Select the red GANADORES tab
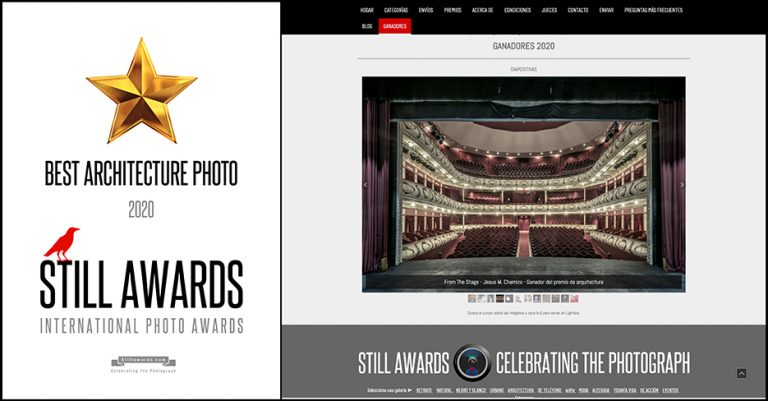 [395, 26]
